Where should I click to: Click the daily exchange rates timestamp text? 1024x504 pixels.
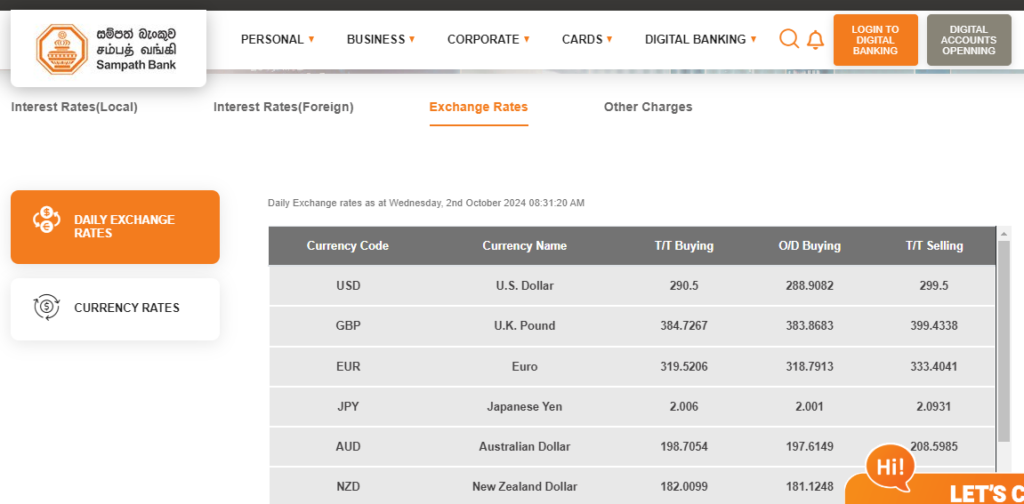click(x=426, y=203)
